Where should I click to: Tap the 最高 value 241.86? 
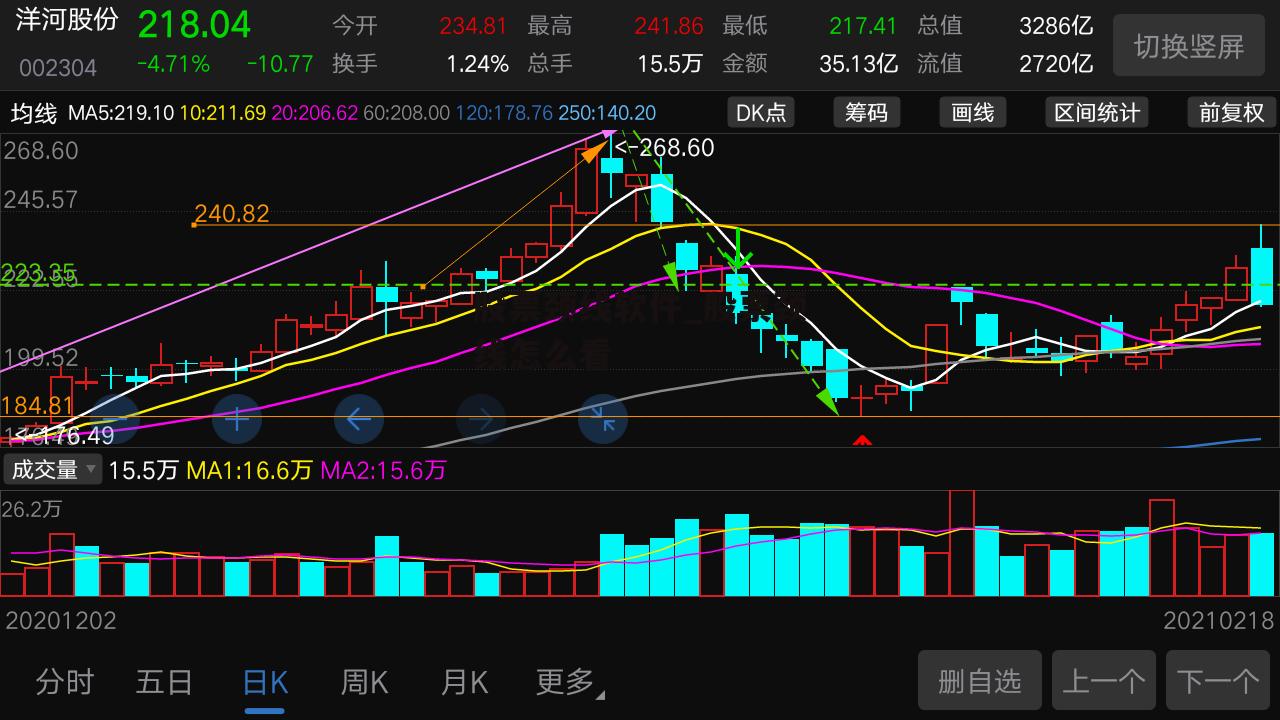pos(668,26)
